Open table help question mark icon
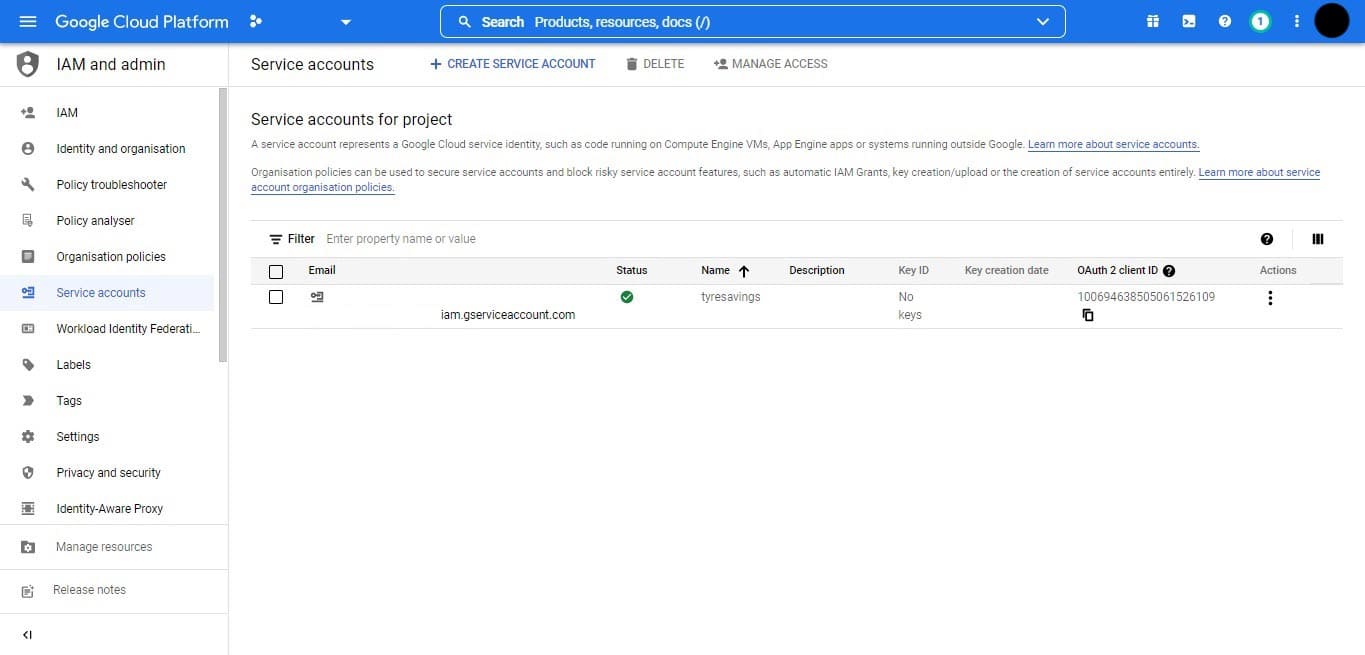This screenshot has height=655, width=1365. pyautogui.click(x=1267, y=239)
